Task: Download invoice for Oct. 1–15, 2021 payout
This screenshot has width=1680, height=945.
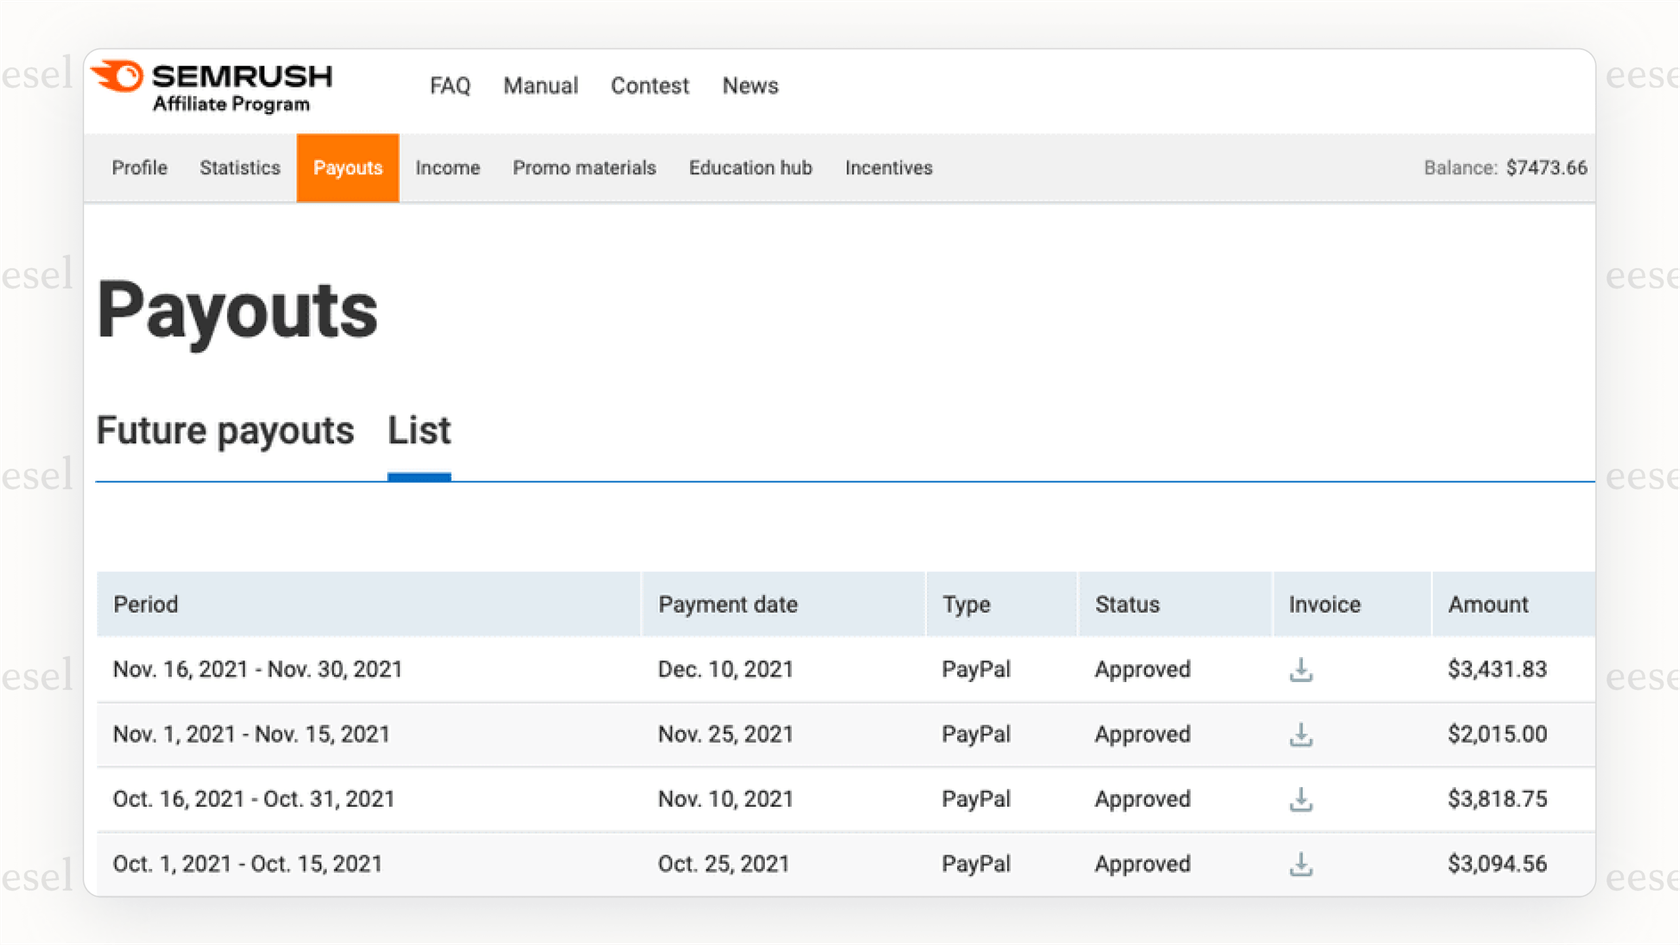Action: tap(1300, 864)
